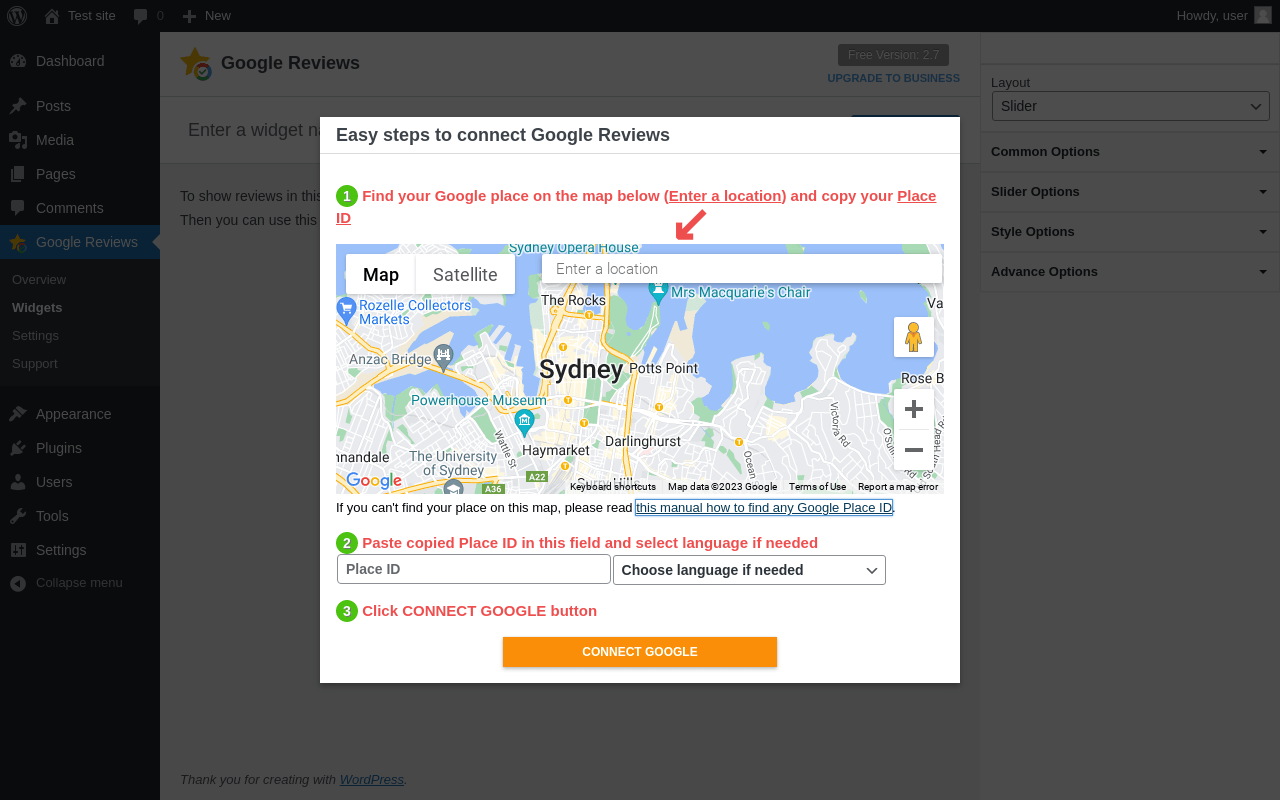Viewport: 1280px width, 800px height.
Task: Click the Users person icon
Action: pyautogui.click(x=18, y=482)
